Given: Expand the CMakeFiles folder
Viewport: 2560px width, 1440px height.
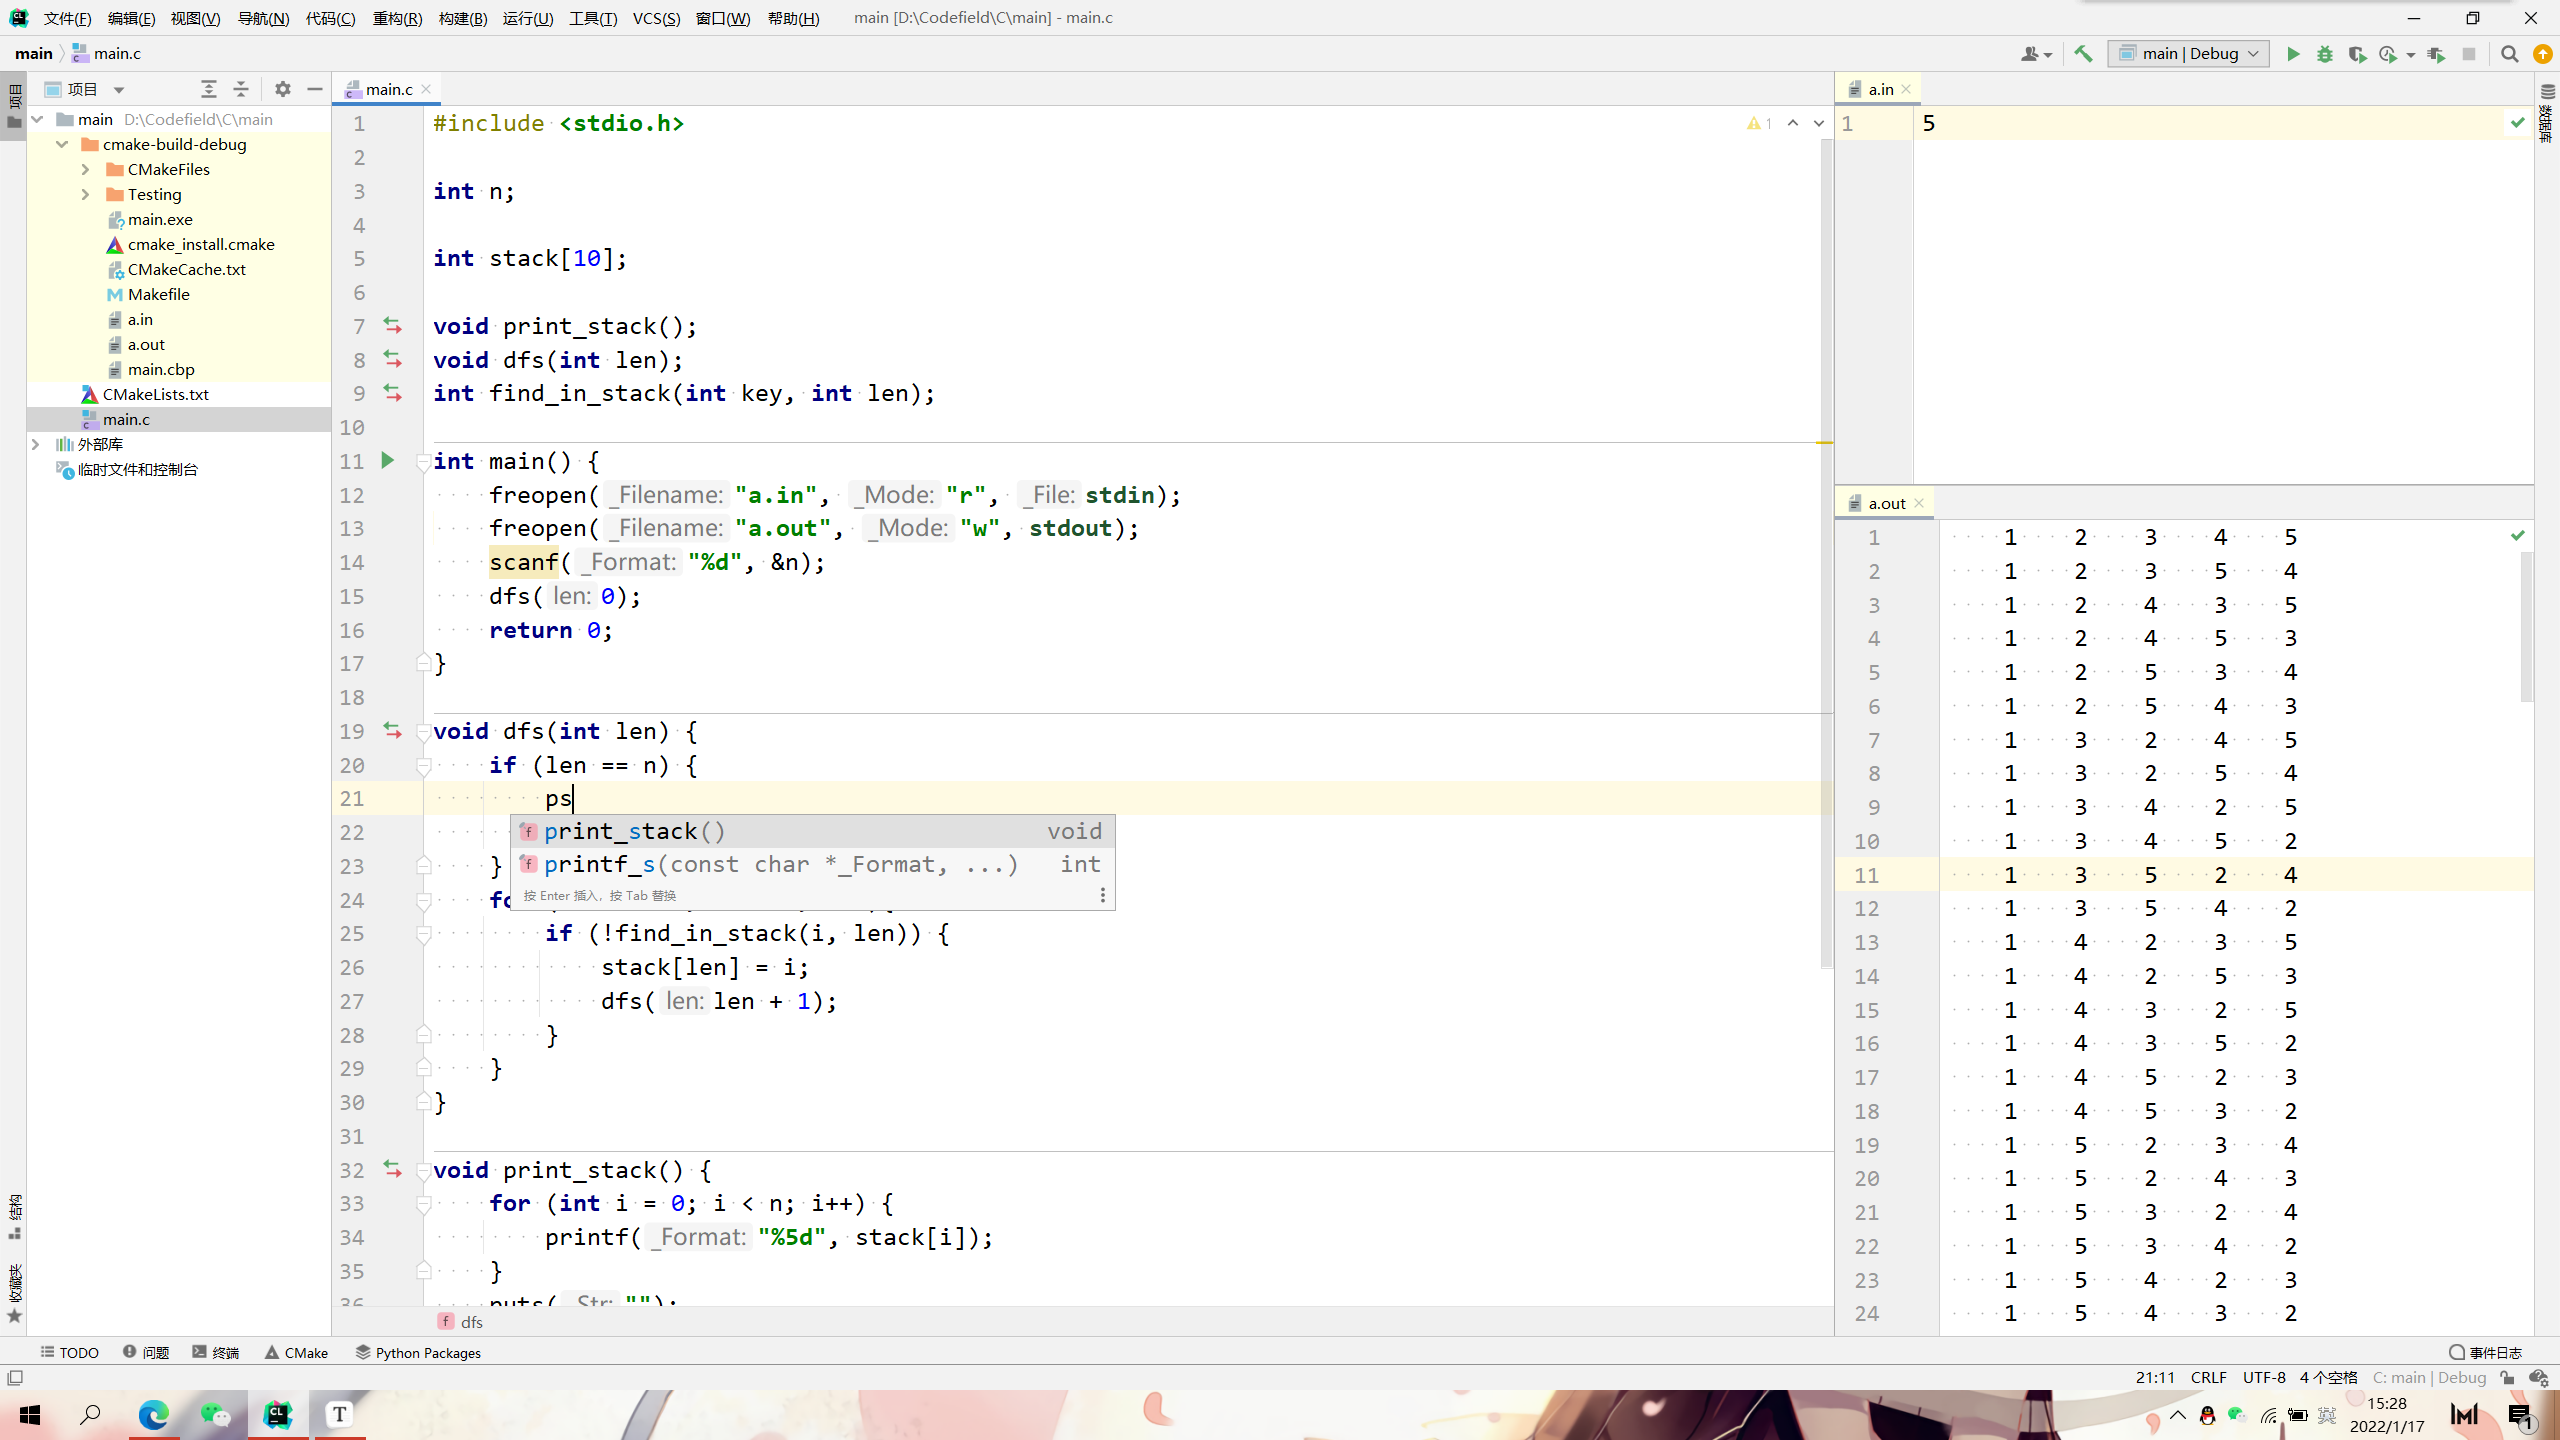Looking at the screenshot, I should point(86,169).
